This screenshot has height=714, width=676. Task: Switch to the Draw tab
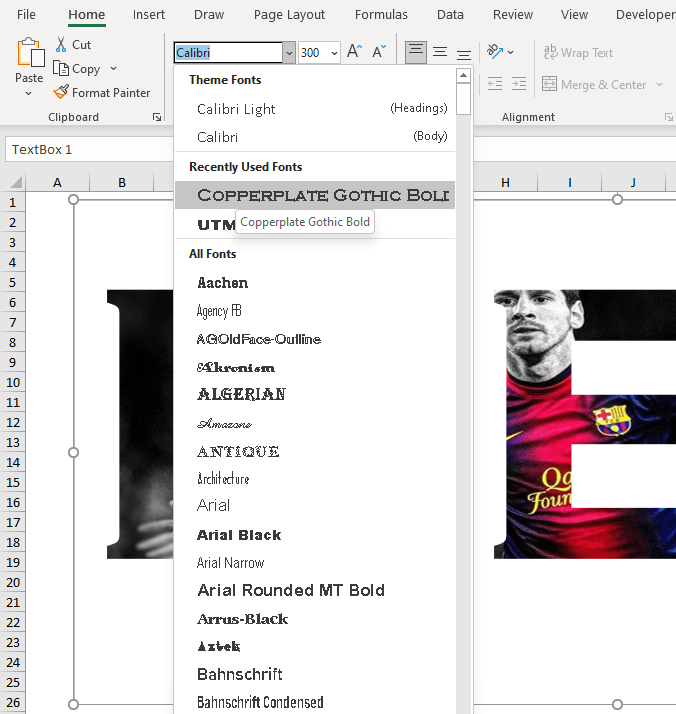point(209,15)
